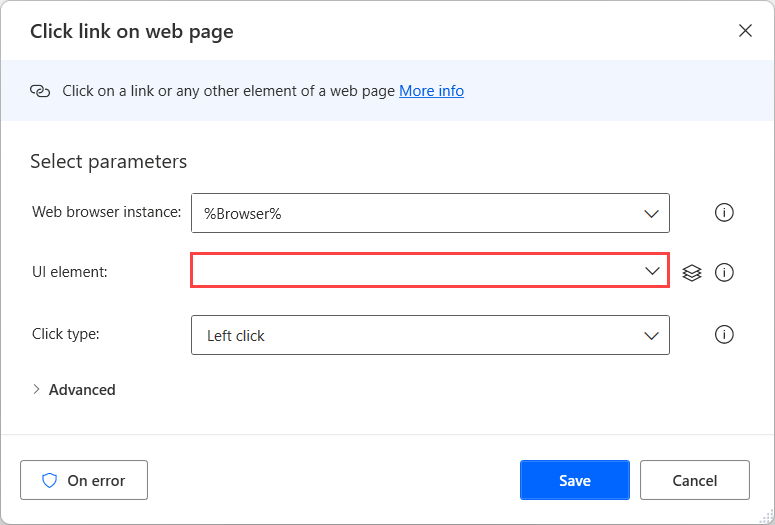Click the Advanced section label

[x=82, y=390]
